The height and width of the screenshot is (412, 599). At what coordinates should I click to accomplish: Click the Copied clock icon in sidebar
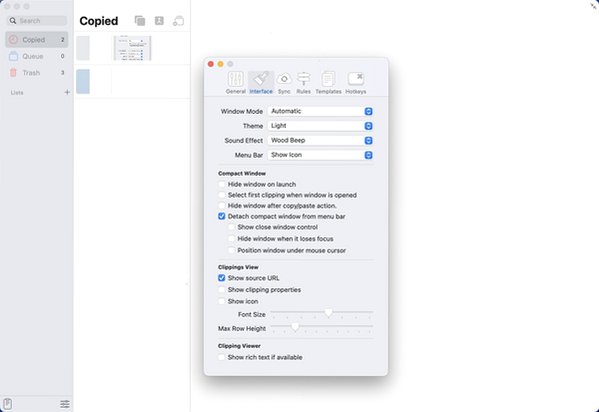coord(13,39)
